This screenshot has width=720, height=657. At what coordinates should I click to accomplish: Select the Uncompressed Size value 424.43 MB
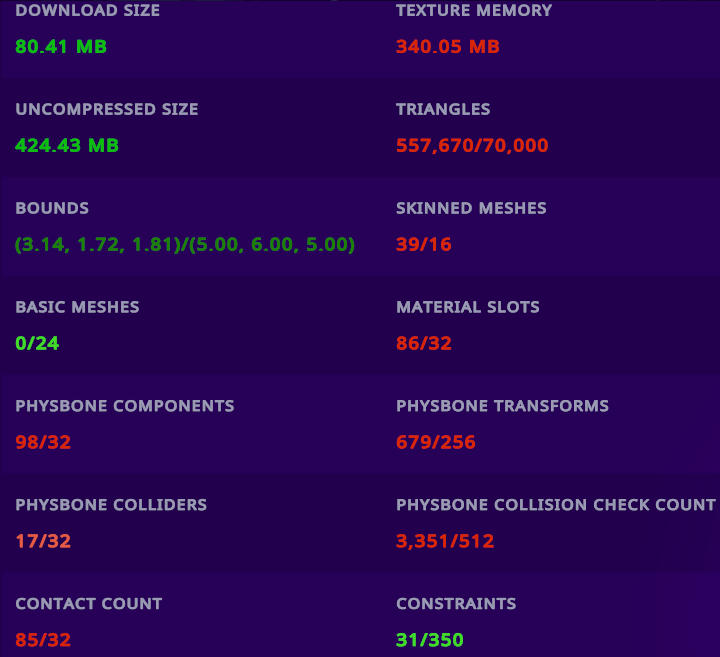[x=67, y=146]
